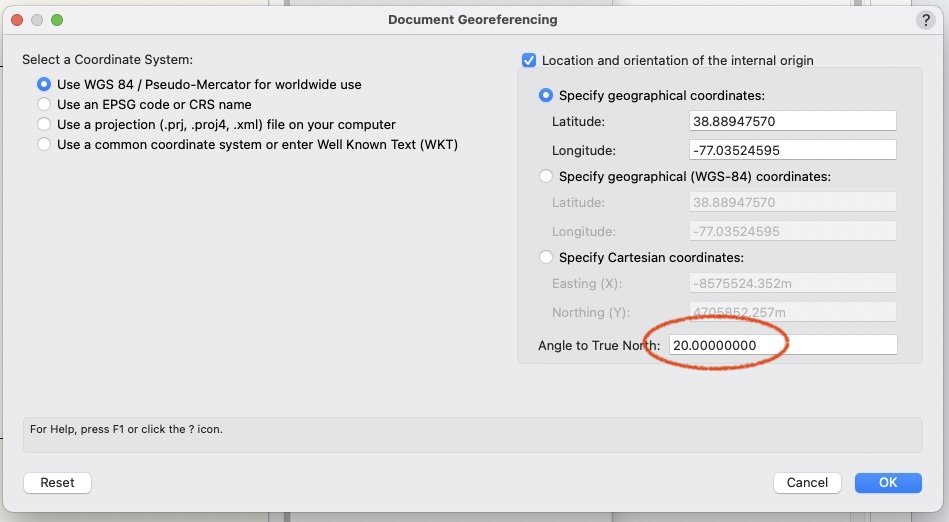Uncheck Location and orientation of internal origin

(530, 60)
